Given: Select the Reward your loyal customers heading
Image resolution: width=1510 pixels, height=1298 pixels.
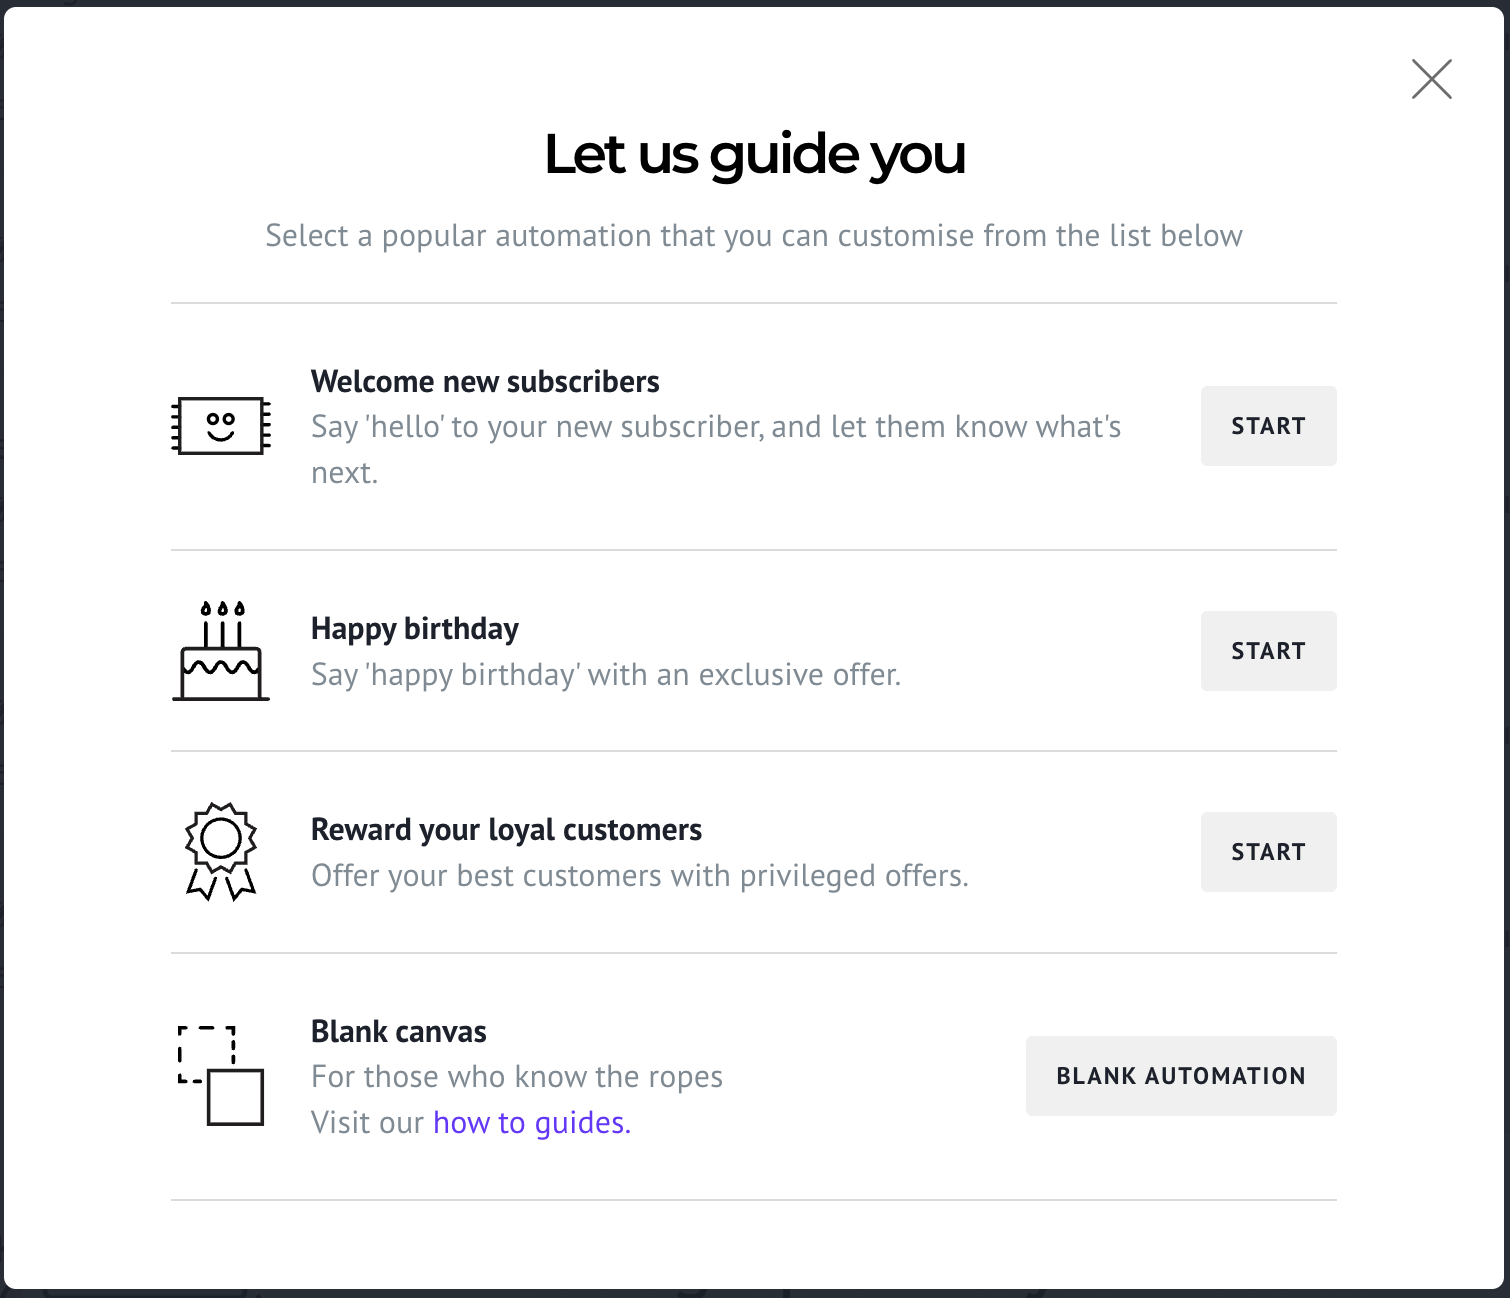Looking at the screenshot, I should click(x=506, y=830).
